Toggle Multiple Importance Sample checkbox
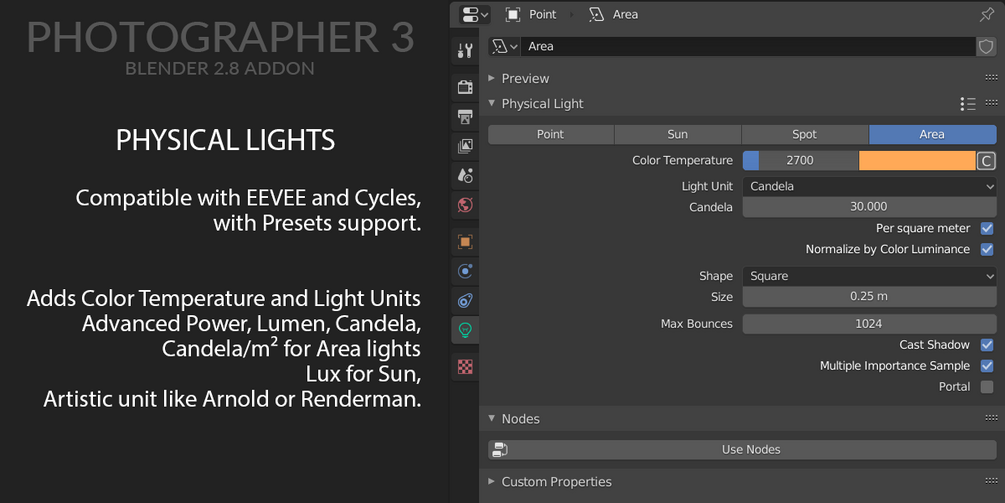The height and width of the screenshot is (503, 1005). tap(987, 366)
